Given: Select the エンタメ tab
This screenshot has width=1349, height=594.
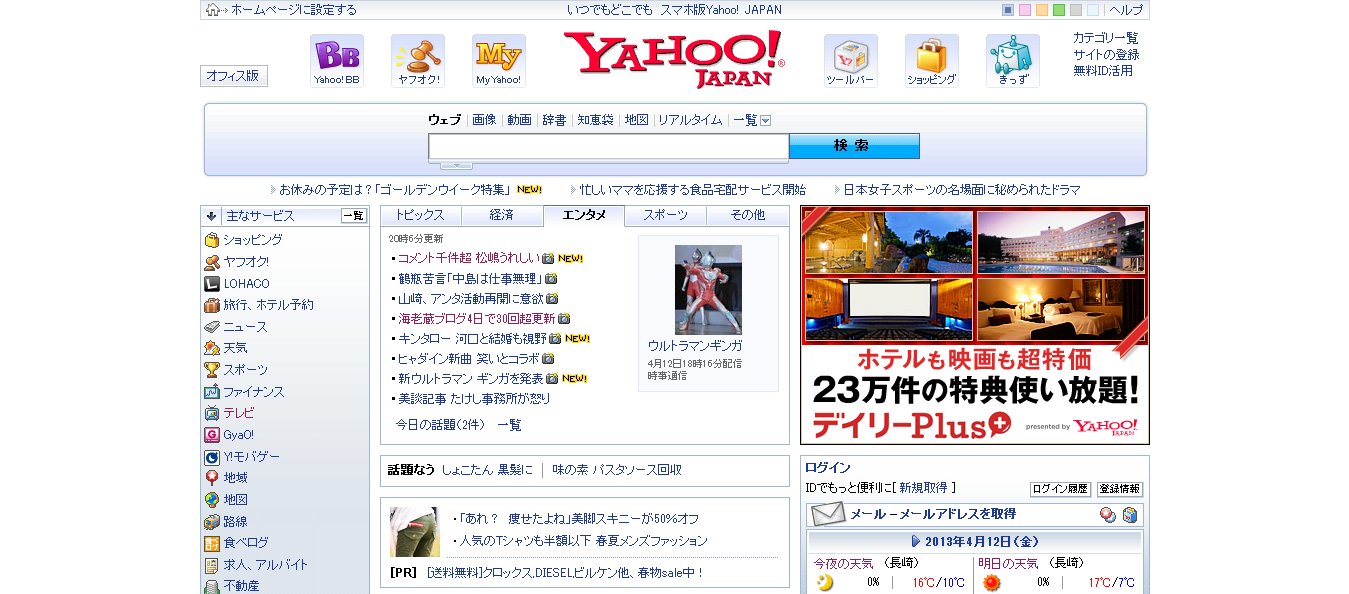Looking at the screenshot, I should [x=584, y=215].
